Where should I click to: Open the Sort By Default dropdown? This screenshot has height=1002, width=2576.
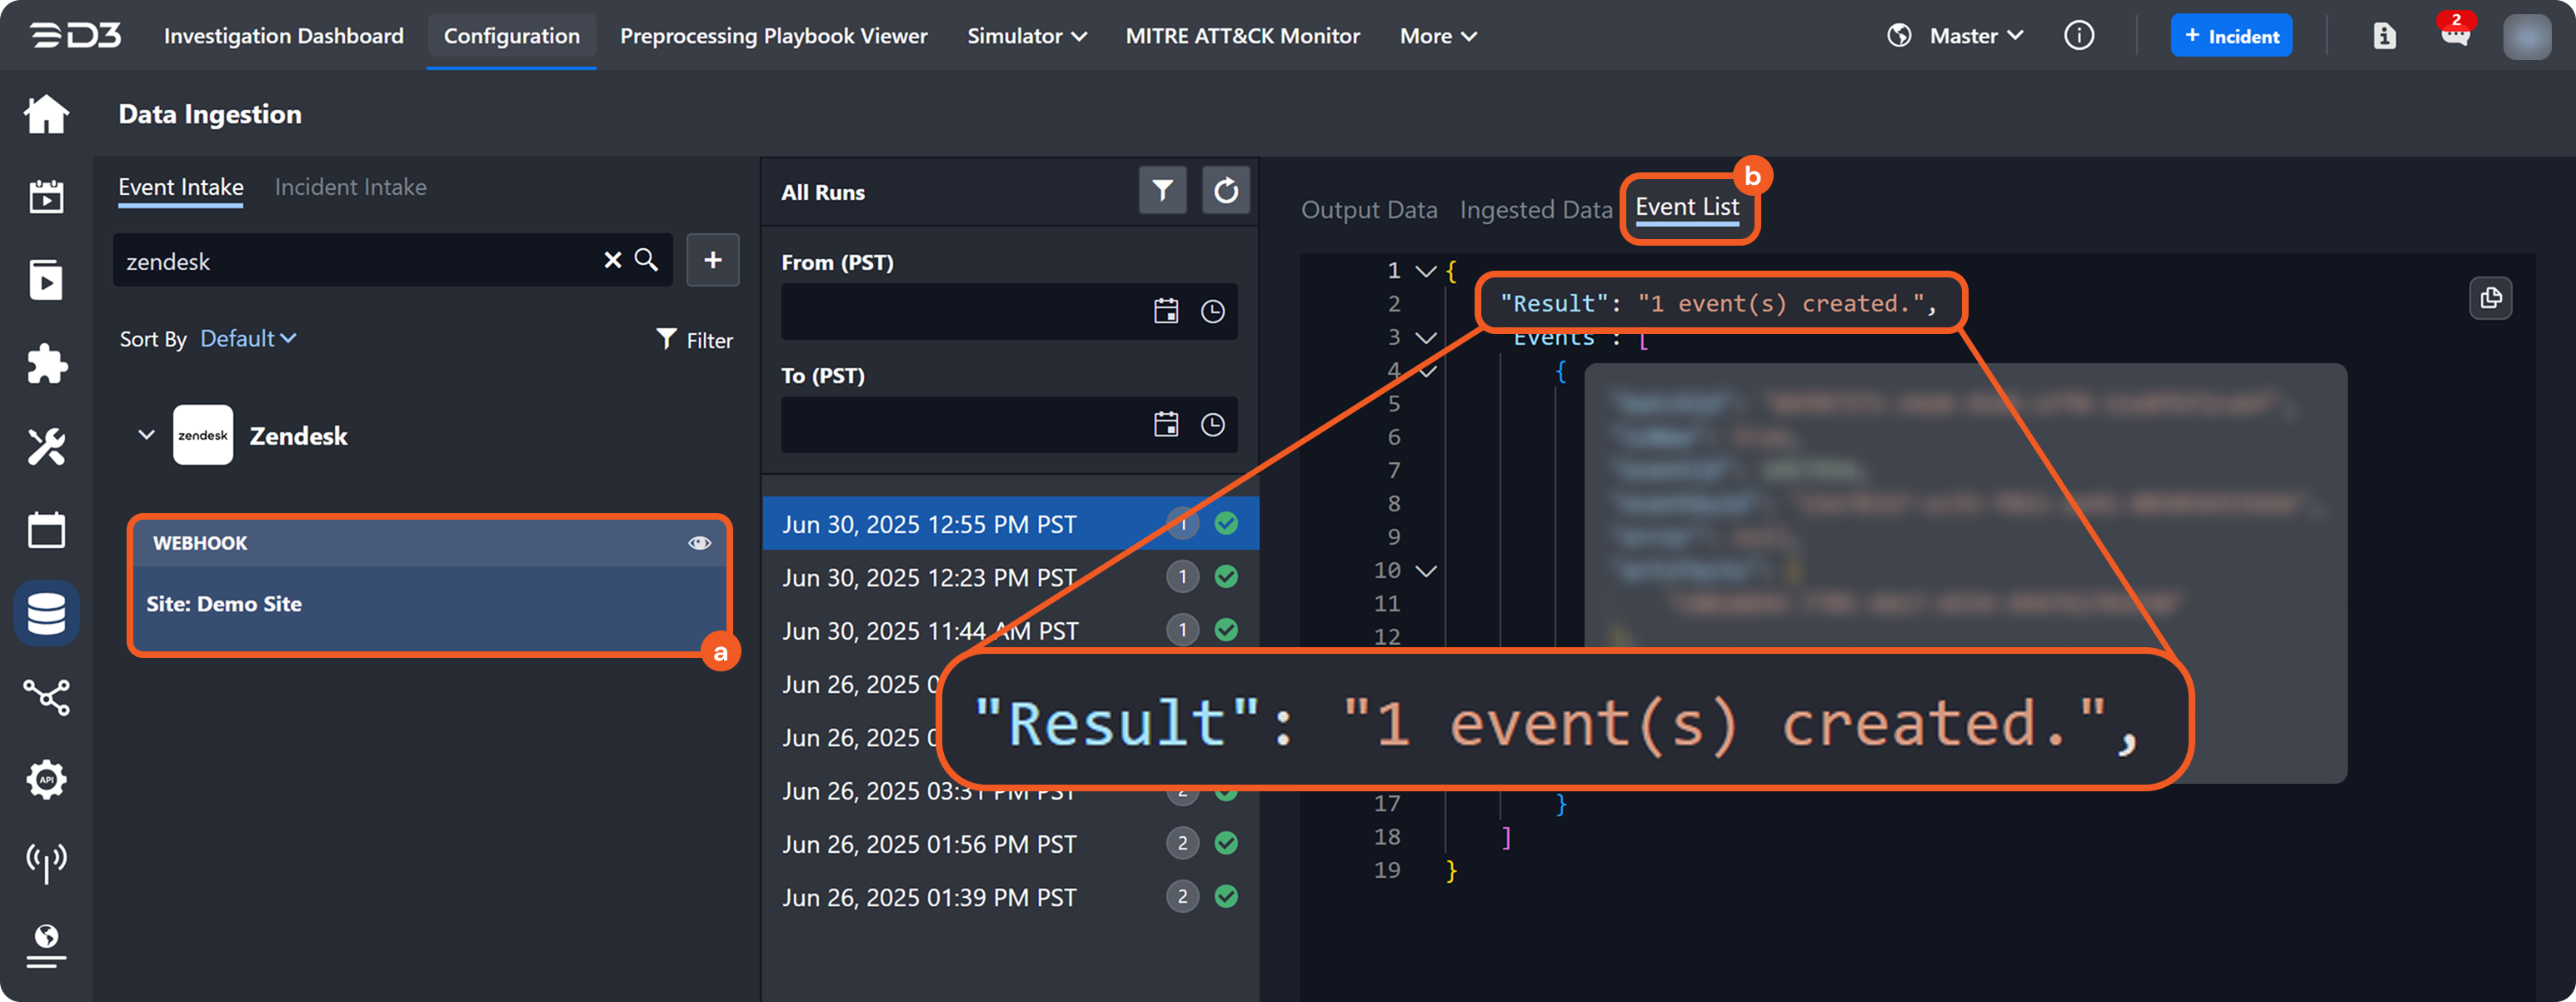(x=248, y=339)
